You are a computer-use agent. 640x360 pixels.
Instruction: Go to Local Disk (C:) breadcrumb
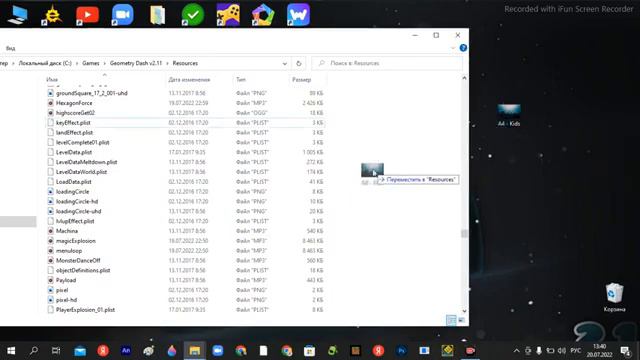click(x=45, y=63)
